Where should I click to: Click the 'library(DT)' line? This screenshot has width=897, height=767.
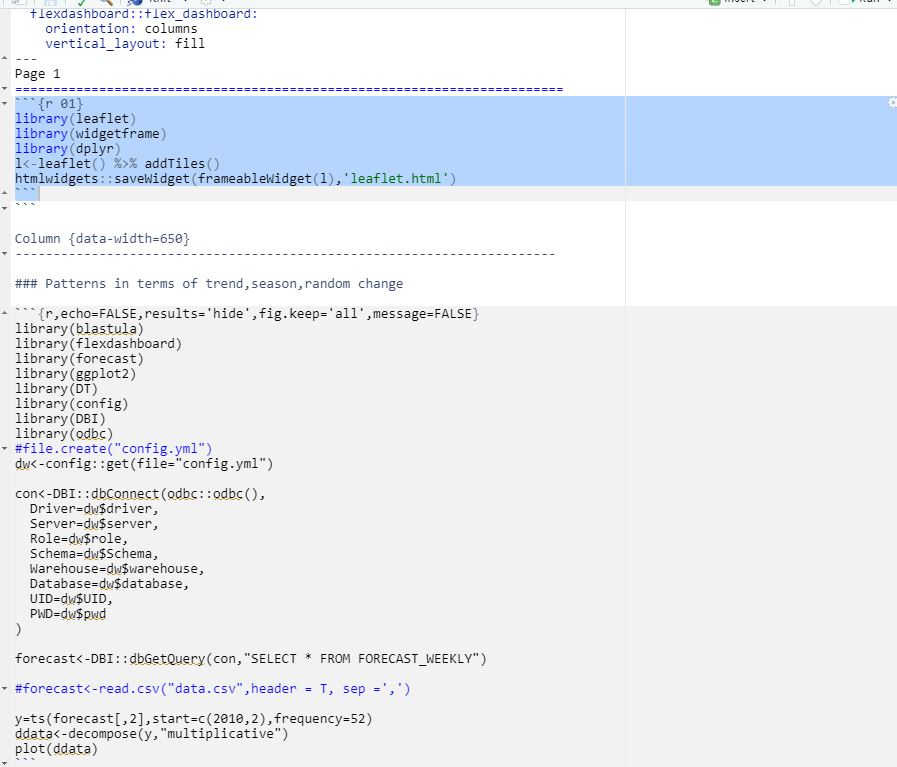(57, 388)
